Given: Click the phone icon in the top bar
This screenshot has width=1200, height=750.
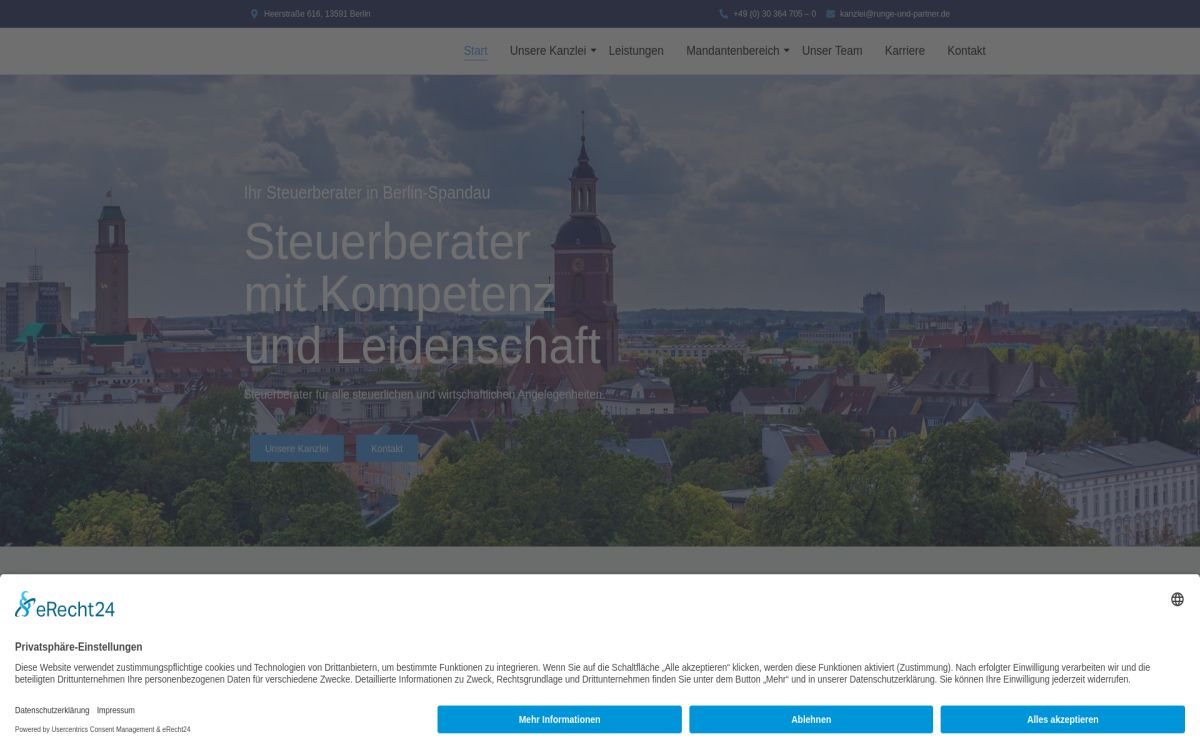Looking at the screenshot, I should pos(723,14).
